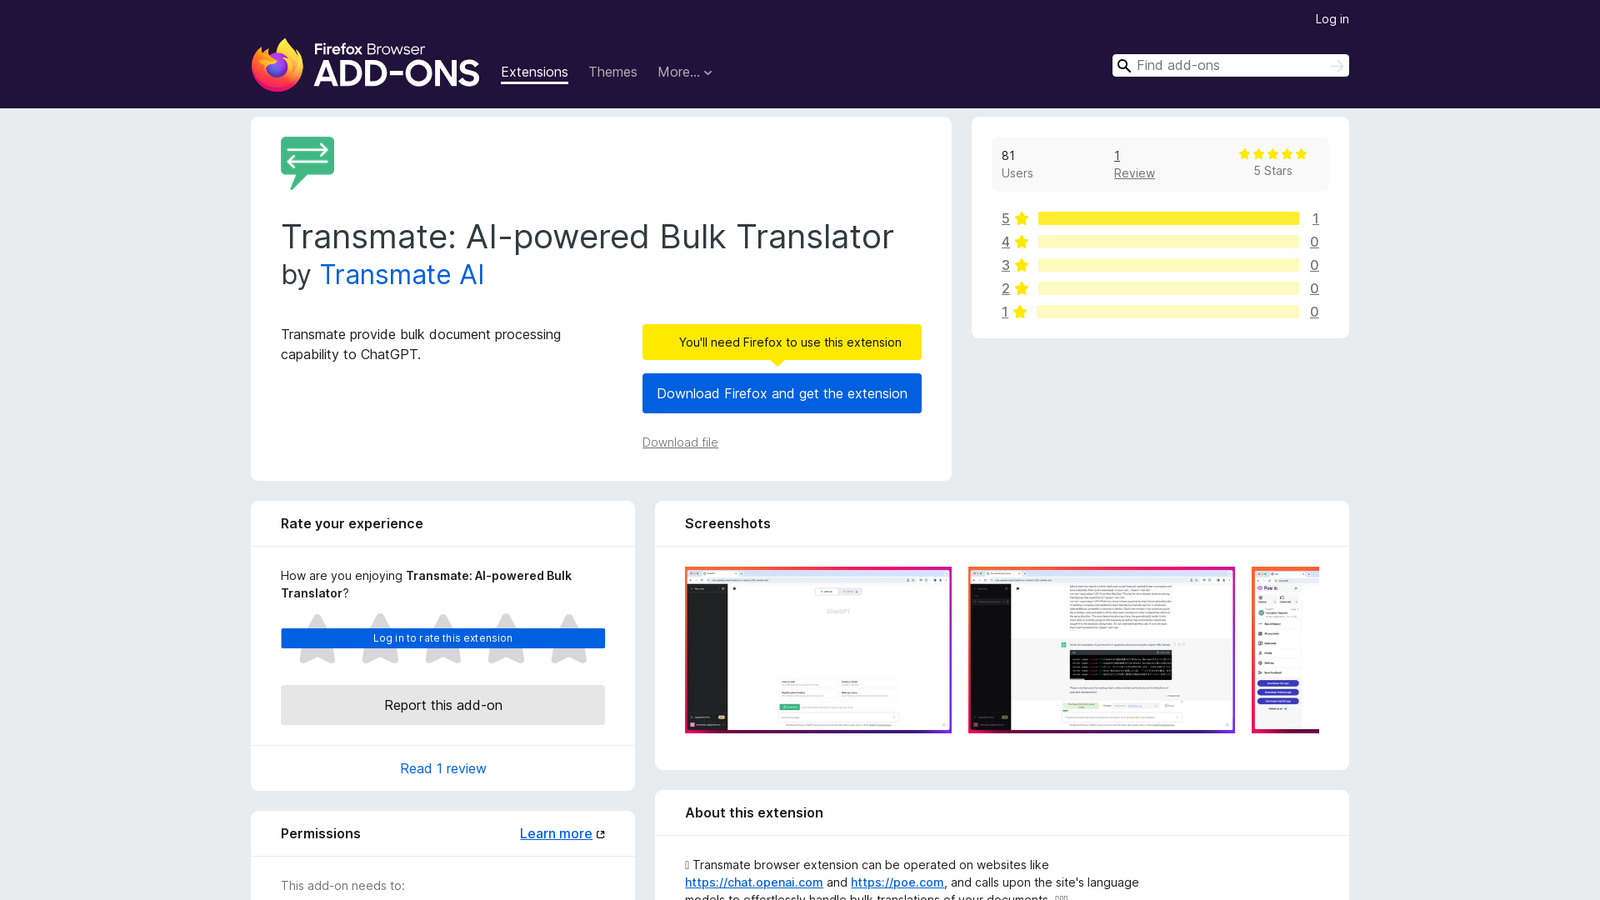Image resolution: width=1600 pixels, height=900 pixels.
Task: Open the third partially visible screenshot
Action: pyautogui.click(x=1285, y=650)
